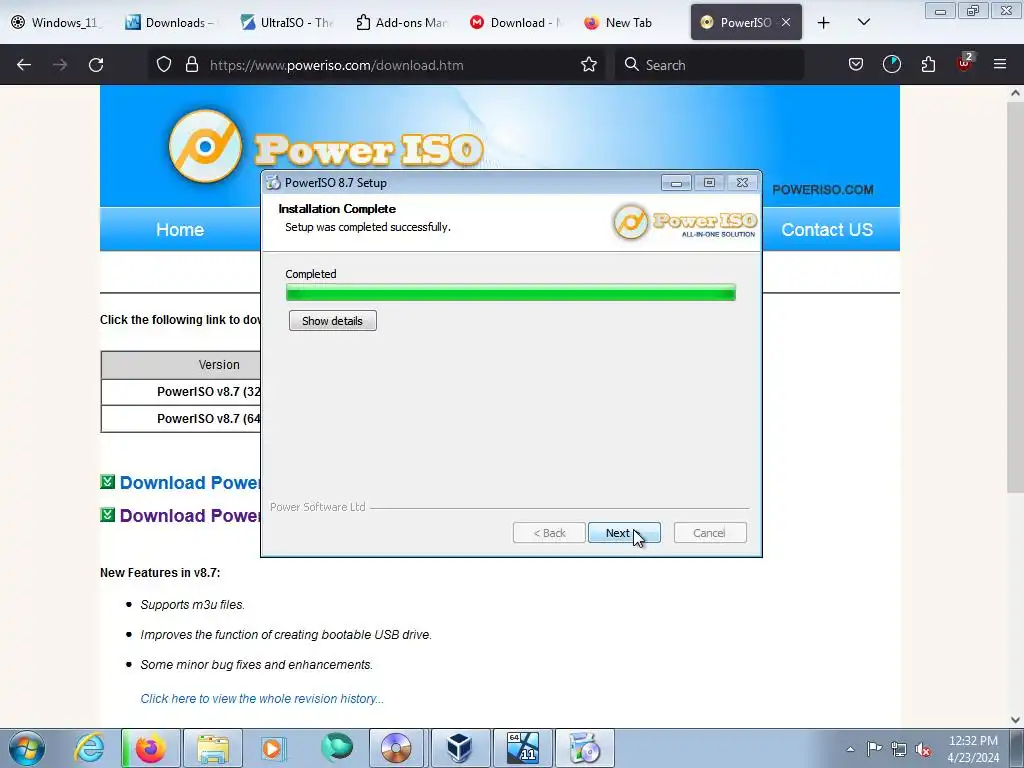Open the circular container extension icon
Screen dimensions: 1024x768
(x=891, y=65)
